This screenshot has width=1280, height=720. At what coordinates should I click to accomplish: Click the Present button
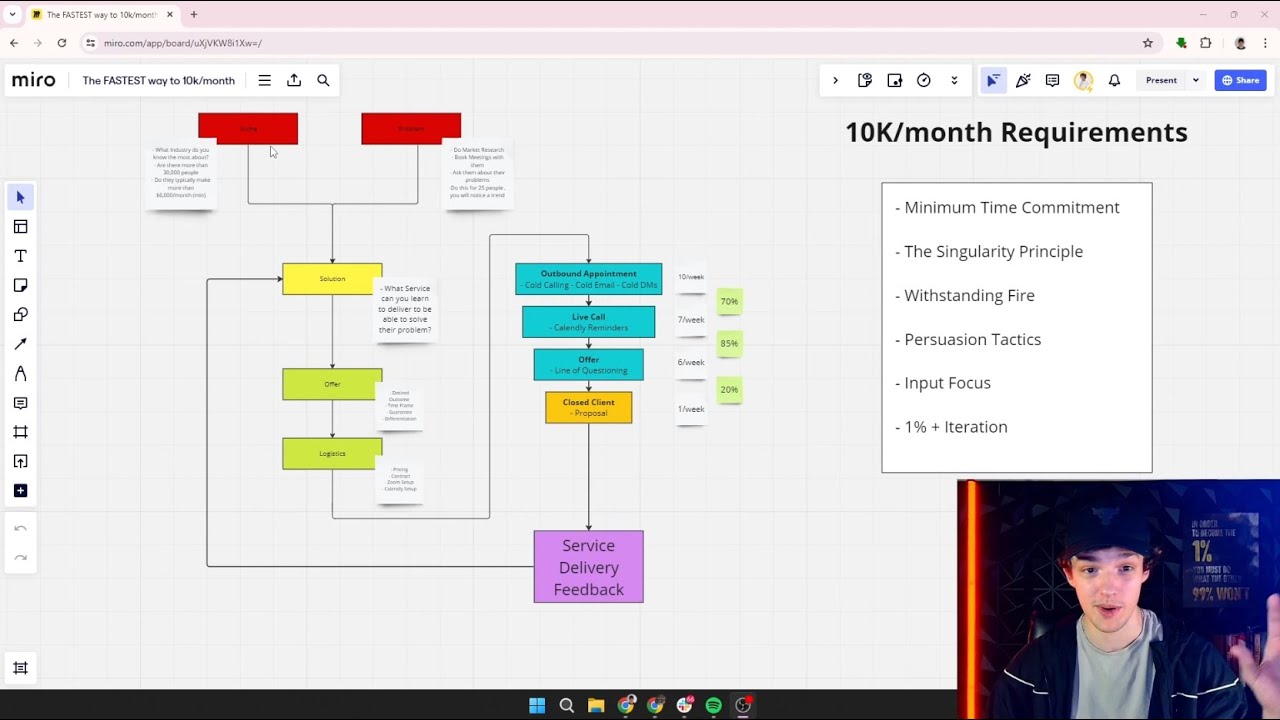coord(1161,80)
